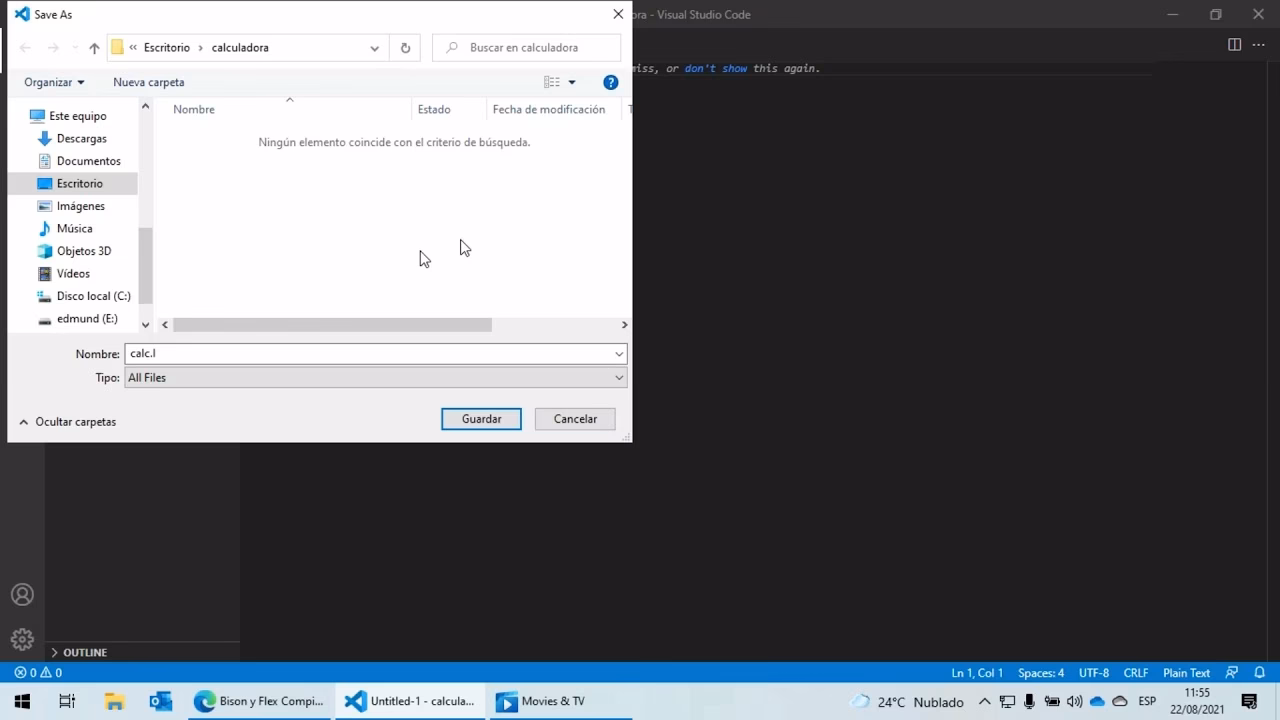Select Documentos in navigation pane
The image size is (1280, 720).
pyautogui.click(x=88, y=161)
